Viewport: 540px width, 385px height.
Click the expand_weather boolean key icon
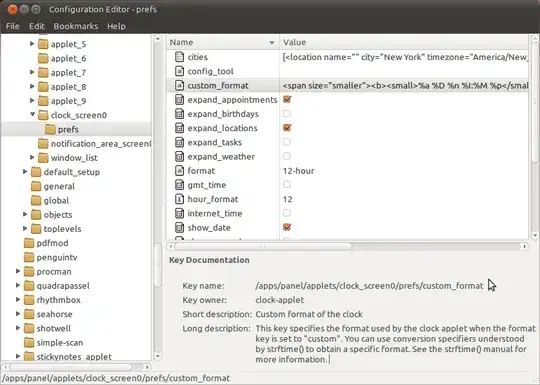(179, 157)
